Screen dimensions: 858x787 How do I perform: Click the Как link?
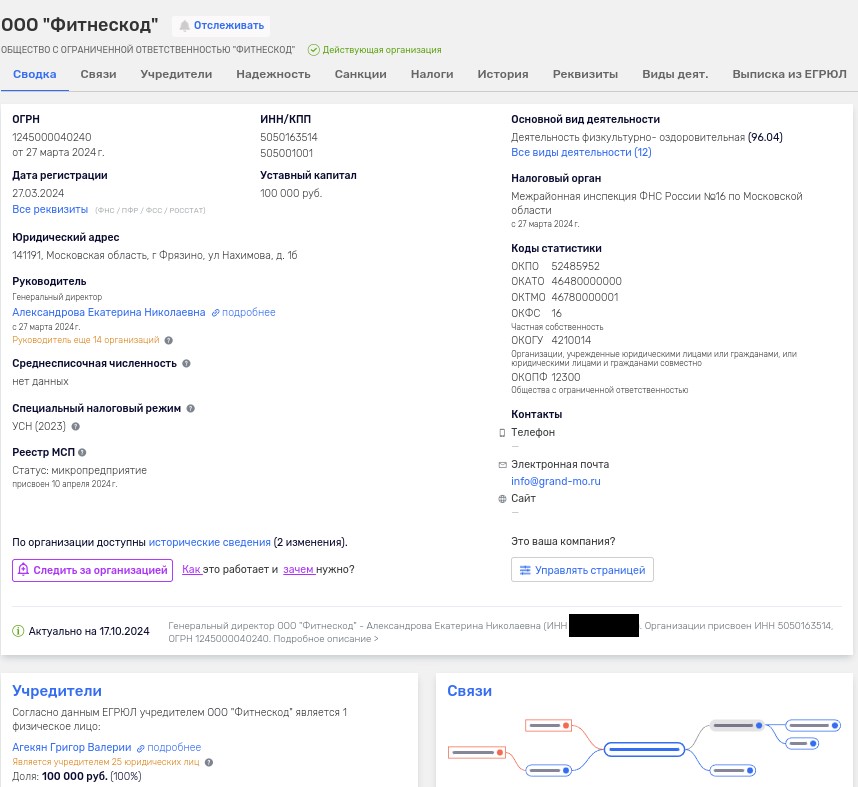(192, 570)
